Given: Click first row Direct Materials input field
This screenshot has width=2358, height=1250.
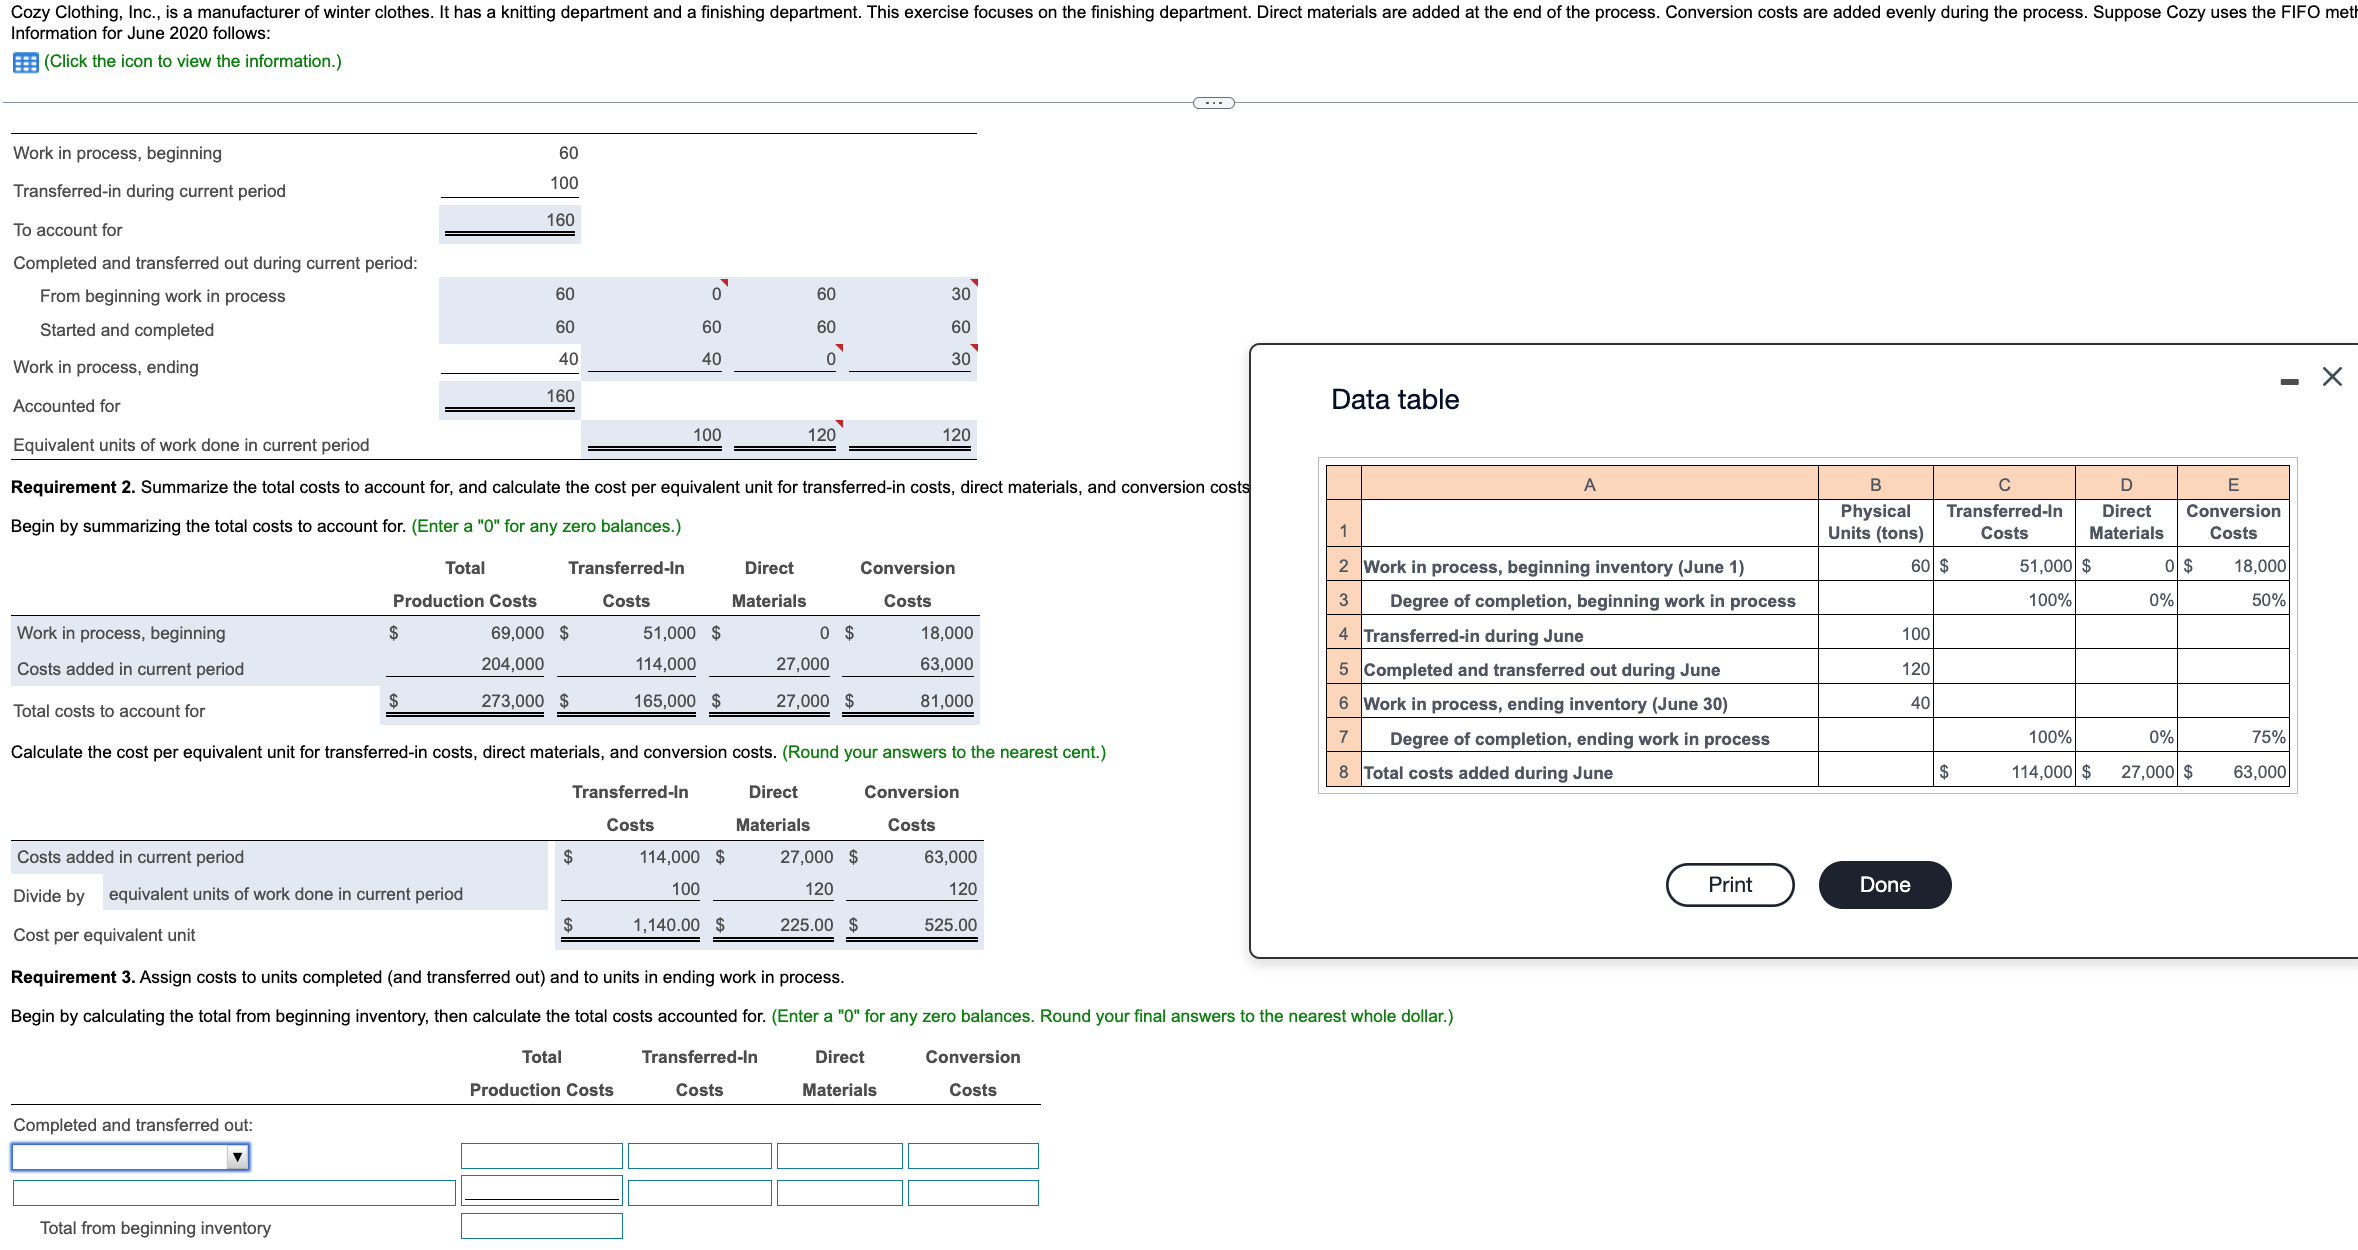Looking at the screenshot, I should coord(839,1157).
